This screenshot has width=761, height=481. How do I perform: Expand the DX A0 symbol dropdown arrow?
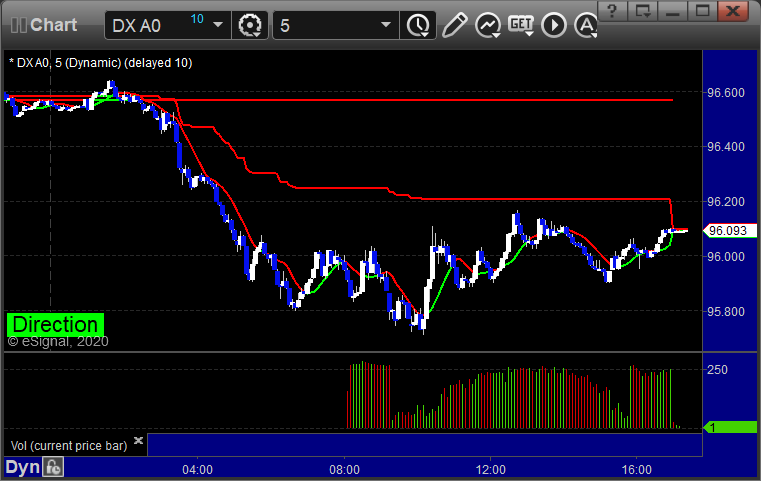218,24
